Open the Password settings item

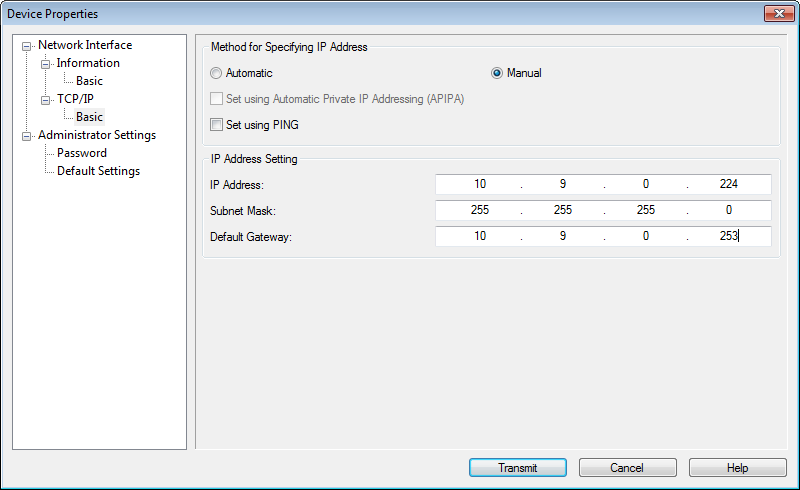(82, 153)
